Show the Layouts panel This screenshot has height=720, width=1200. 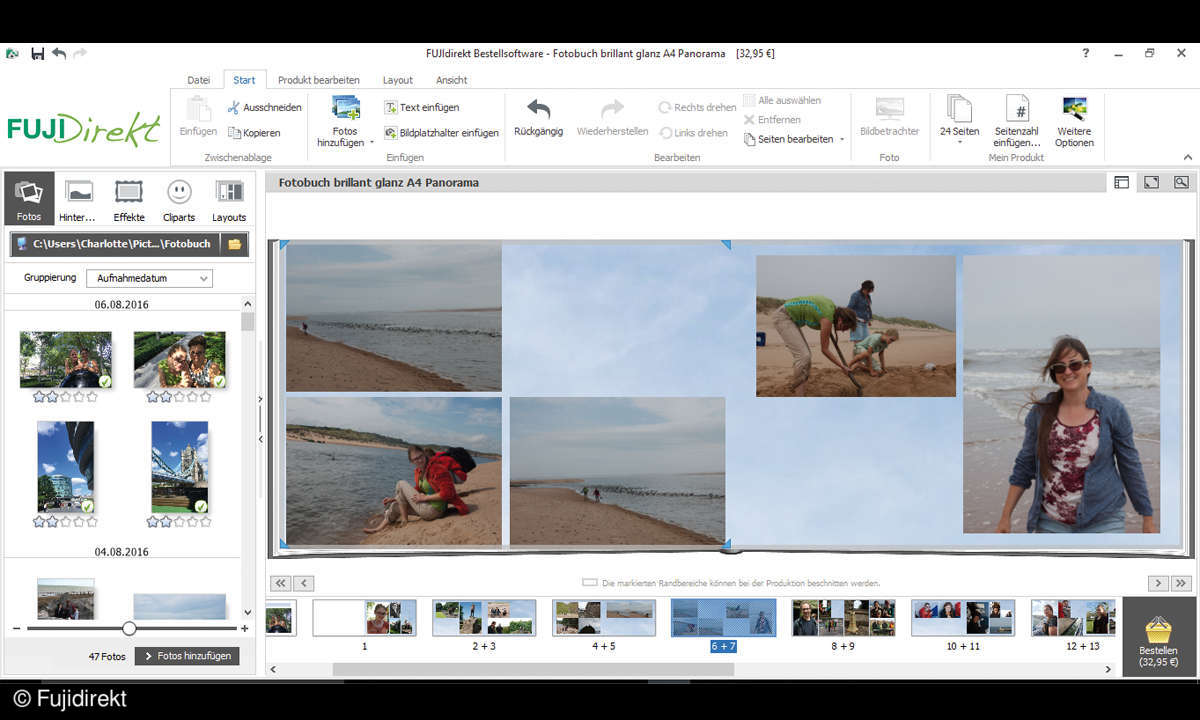pyautogui.click(x=229, y=198)
